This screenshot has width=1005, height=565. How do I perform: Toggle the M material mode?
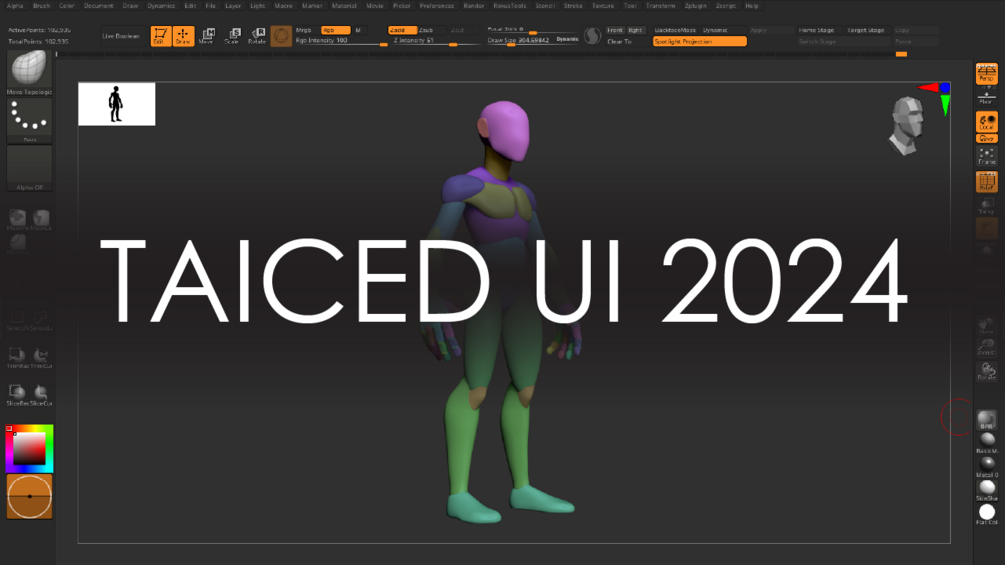[x=359, y=30]
